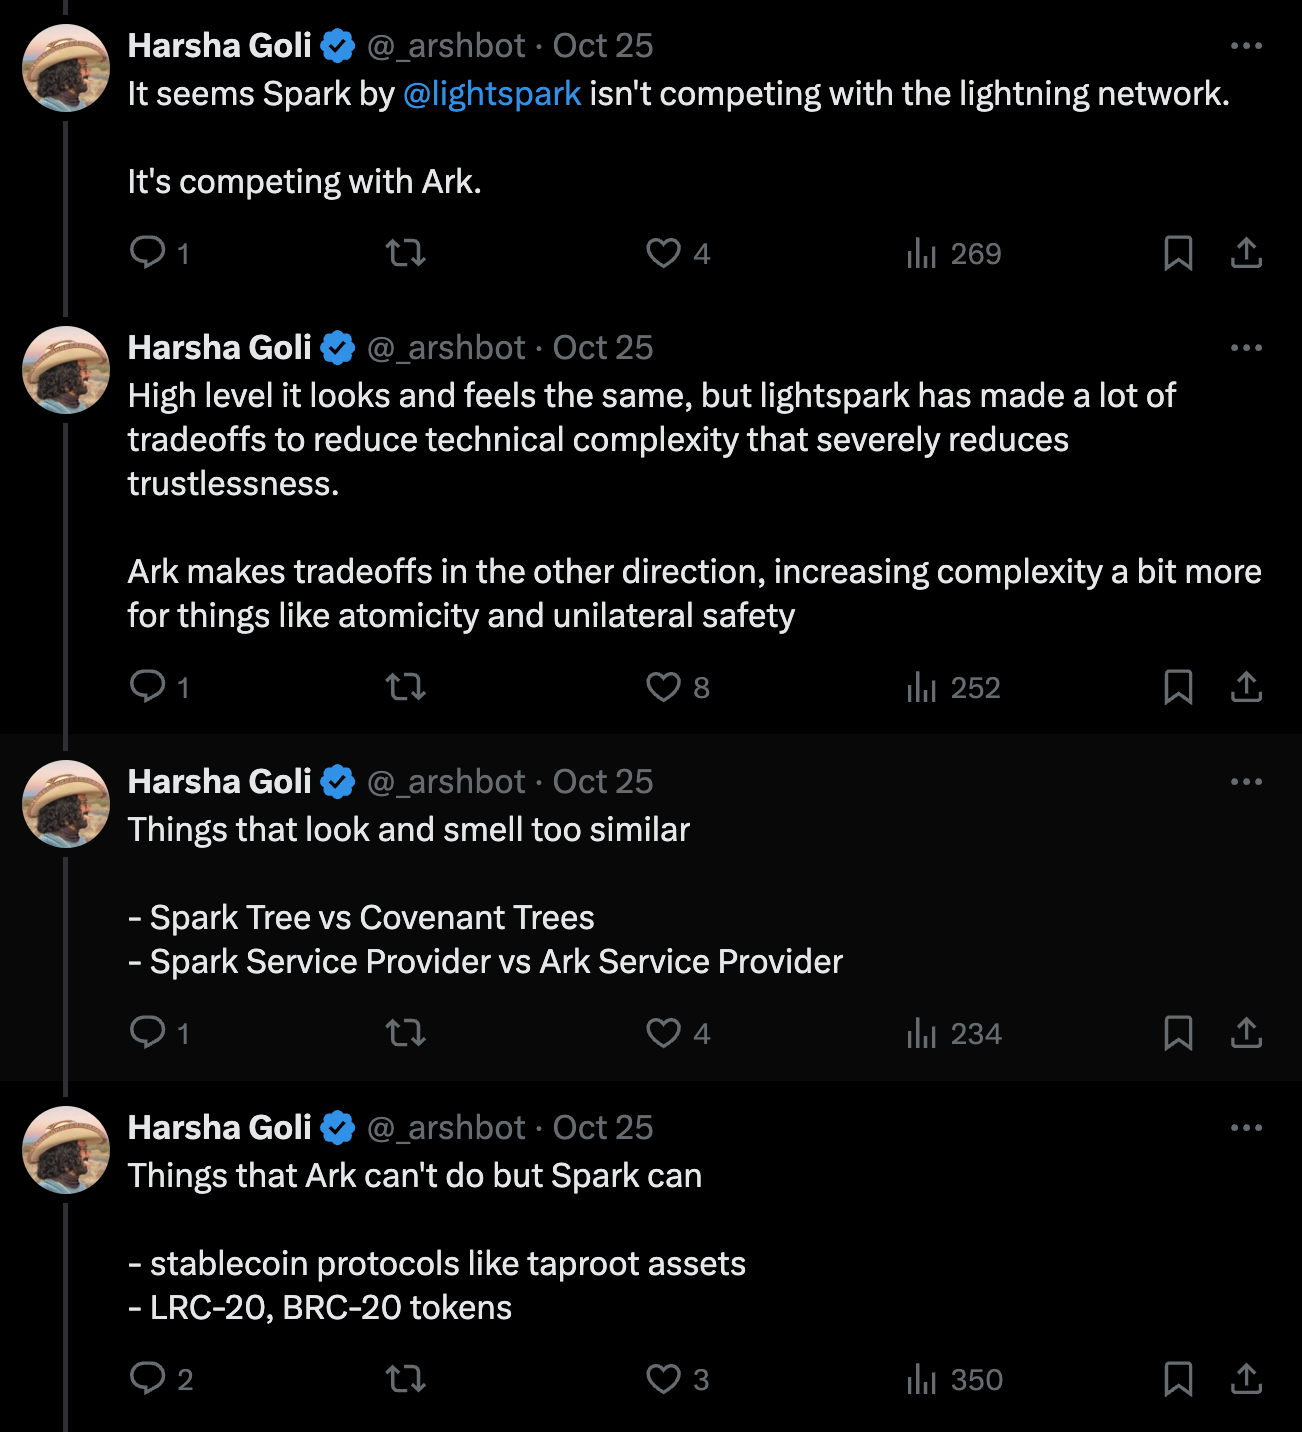Viewport: 1302px width, 1432px height.
Task: Share the first tweet about Spark
Action: pyautogui.click(x=1246, y=253)
